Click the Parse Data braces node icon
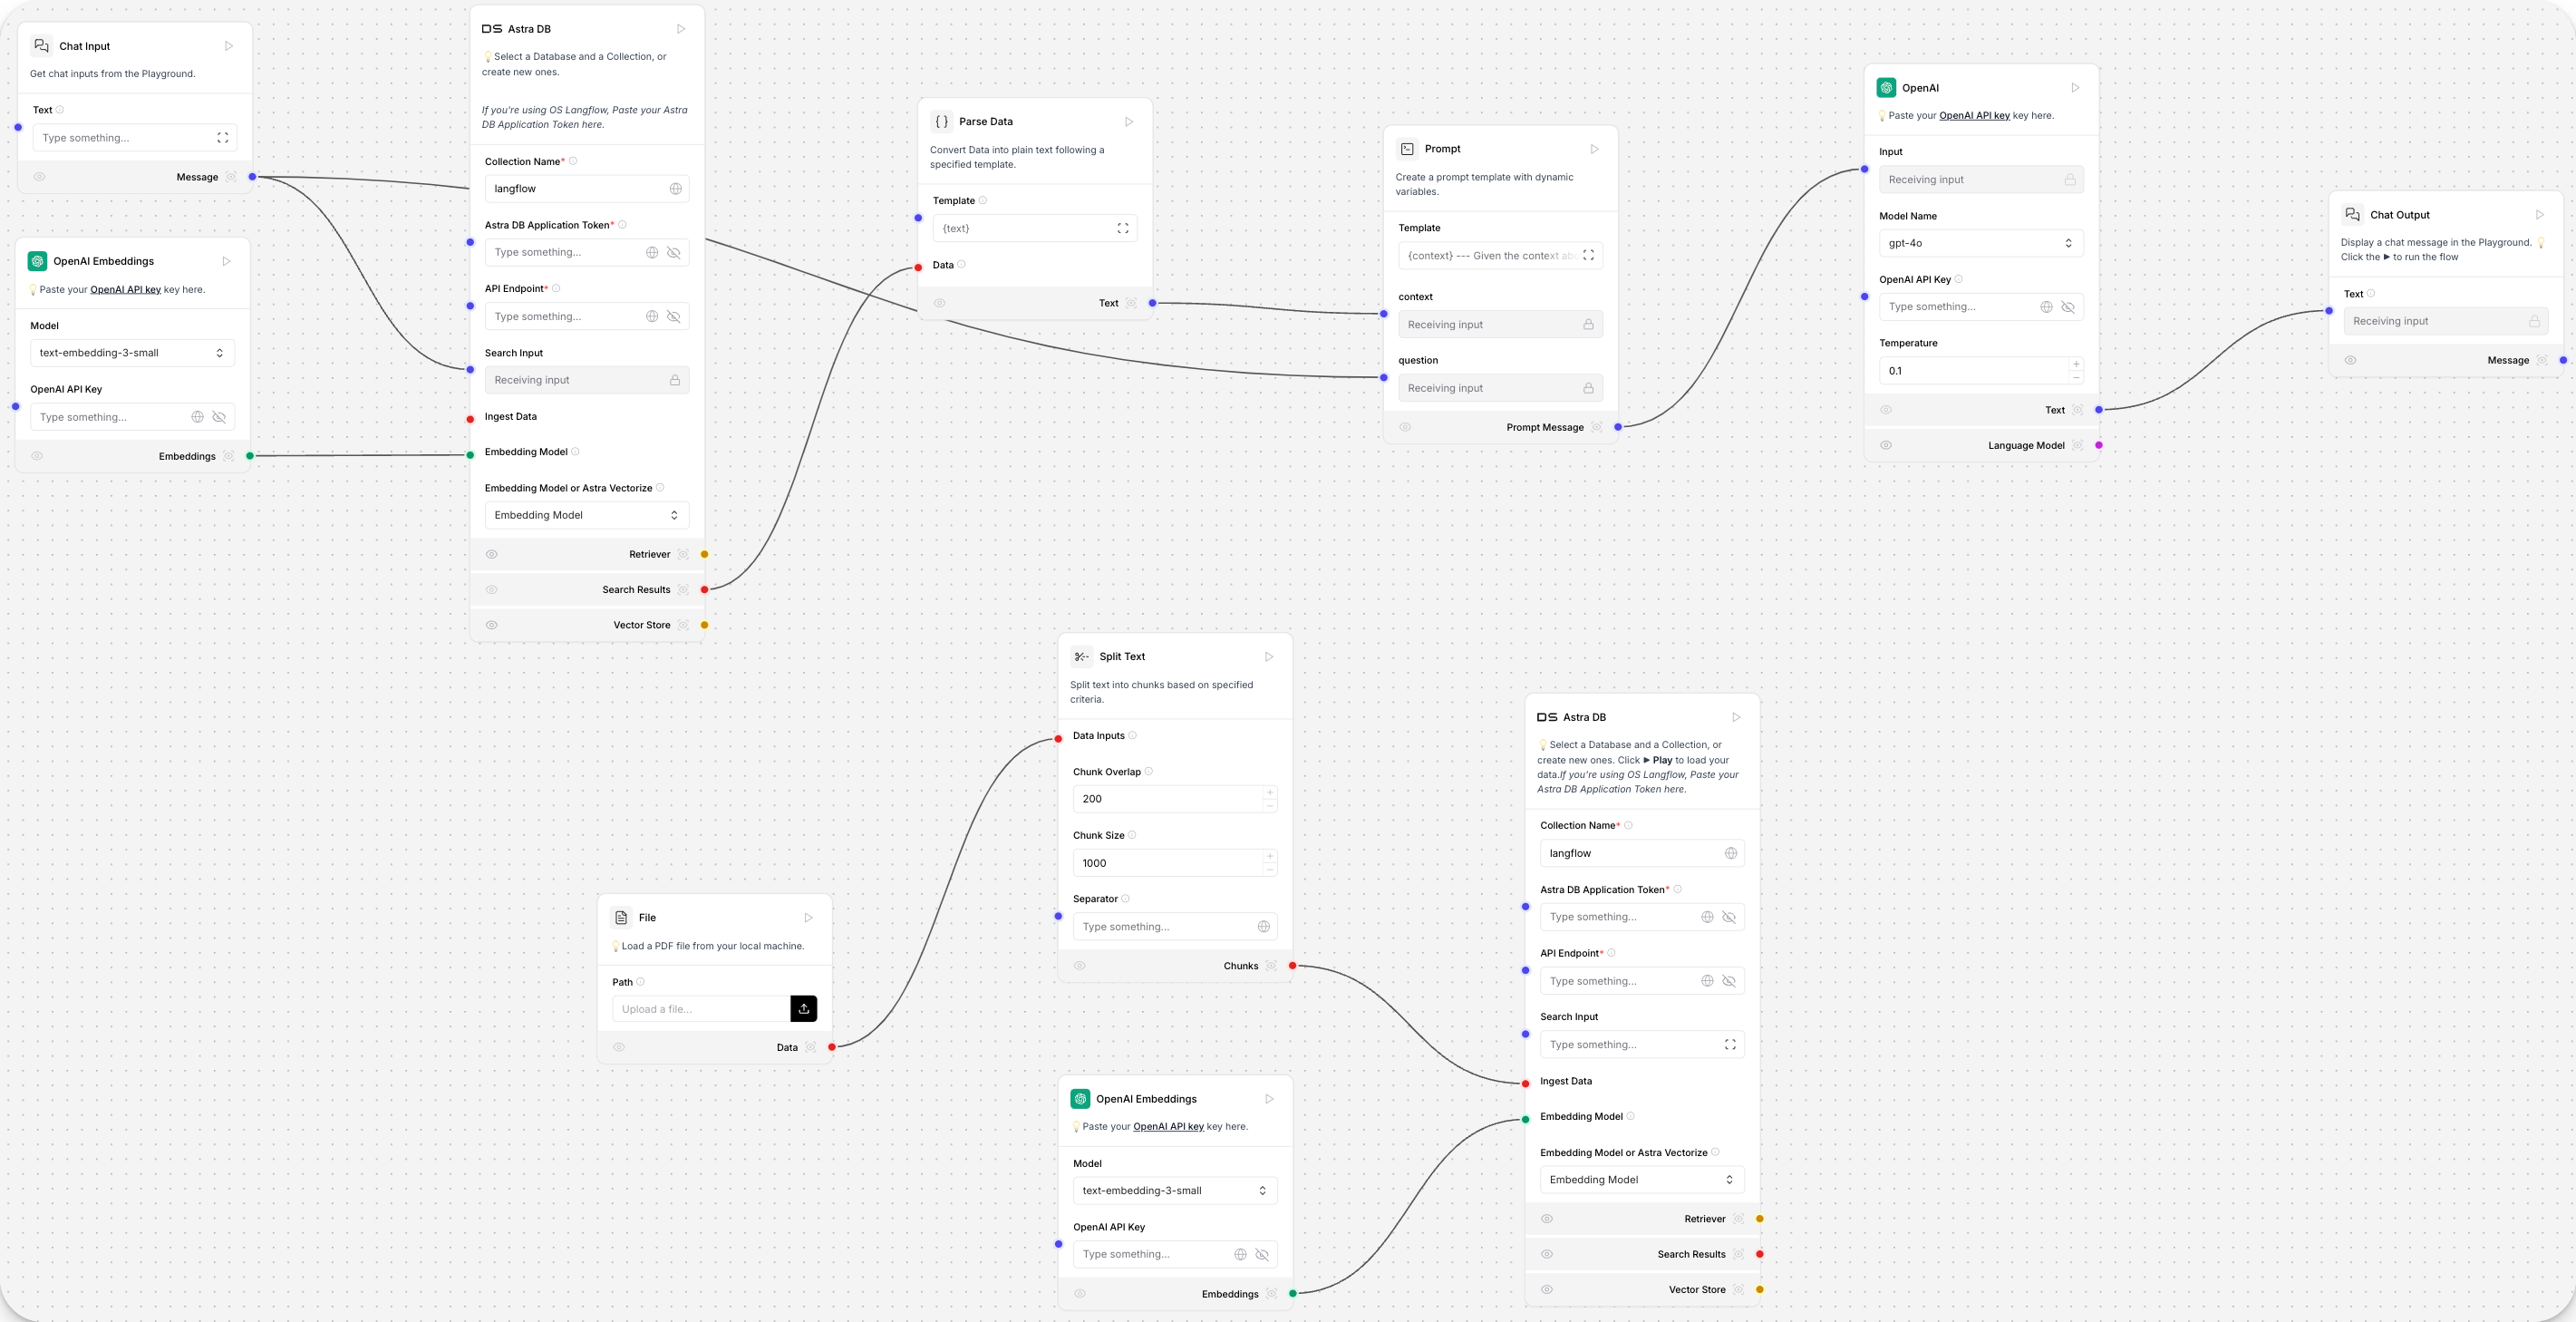Viewport: 2576px width, 1322px height. coord(942,122)
